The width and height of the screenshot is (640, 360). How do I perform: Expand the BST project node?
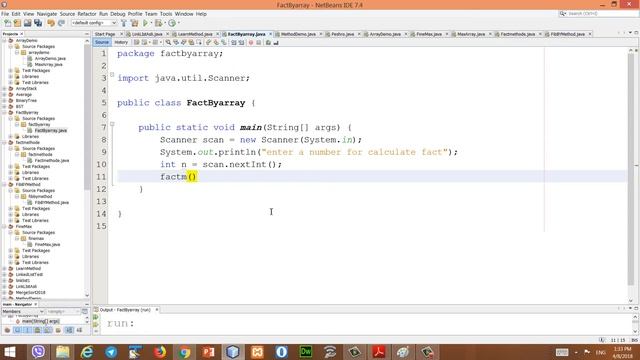coord(4,107)
